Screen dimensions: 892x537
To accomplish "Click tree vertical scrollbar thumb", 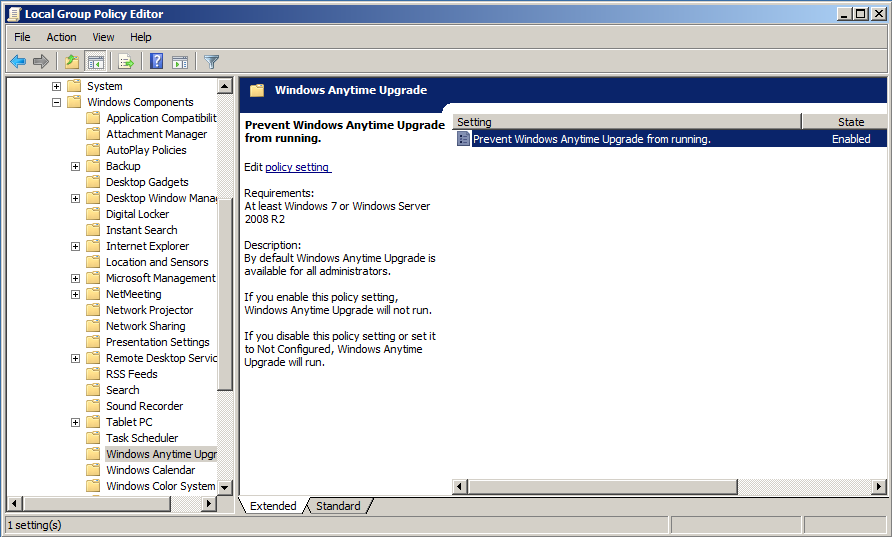I will click(x=225, y=294).
